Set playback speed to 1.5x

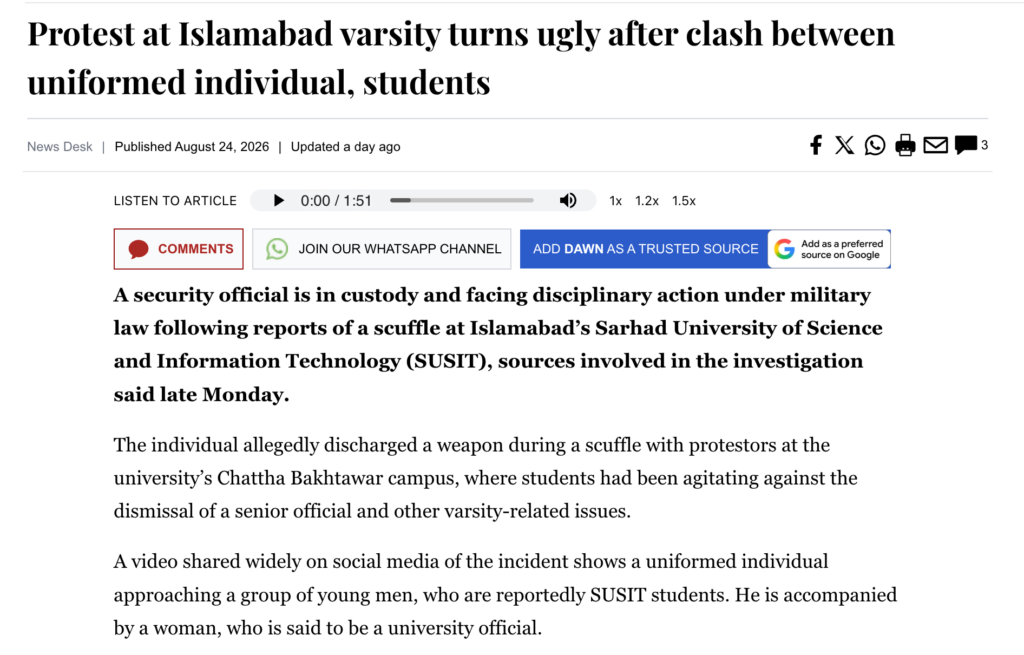pyautogui.click(x=684, y=201)
